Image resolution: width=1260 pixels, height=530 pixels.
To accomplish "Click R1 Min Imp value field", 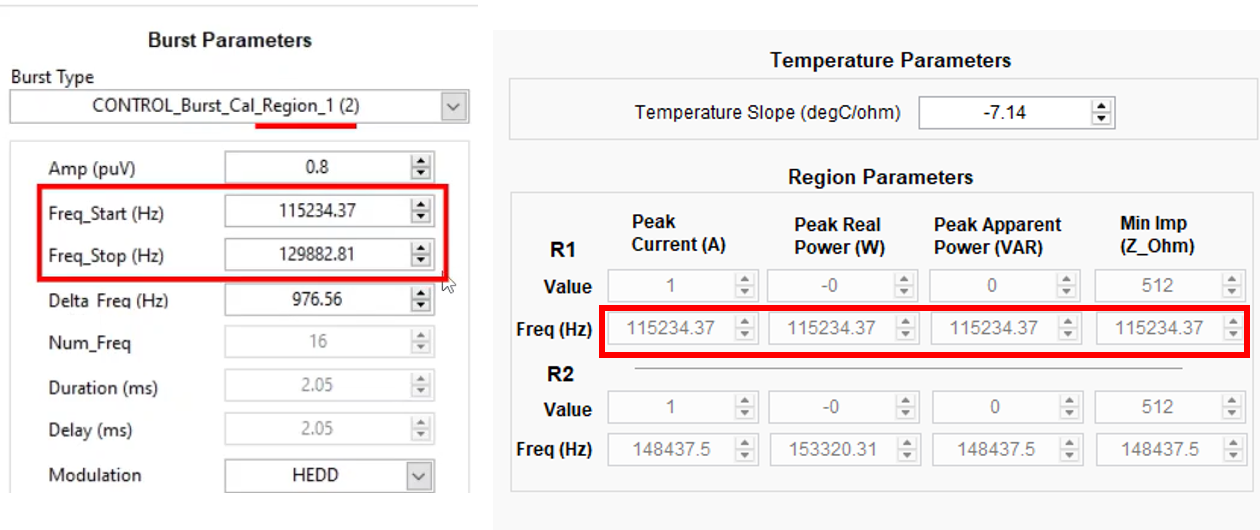I will 1156,286.
